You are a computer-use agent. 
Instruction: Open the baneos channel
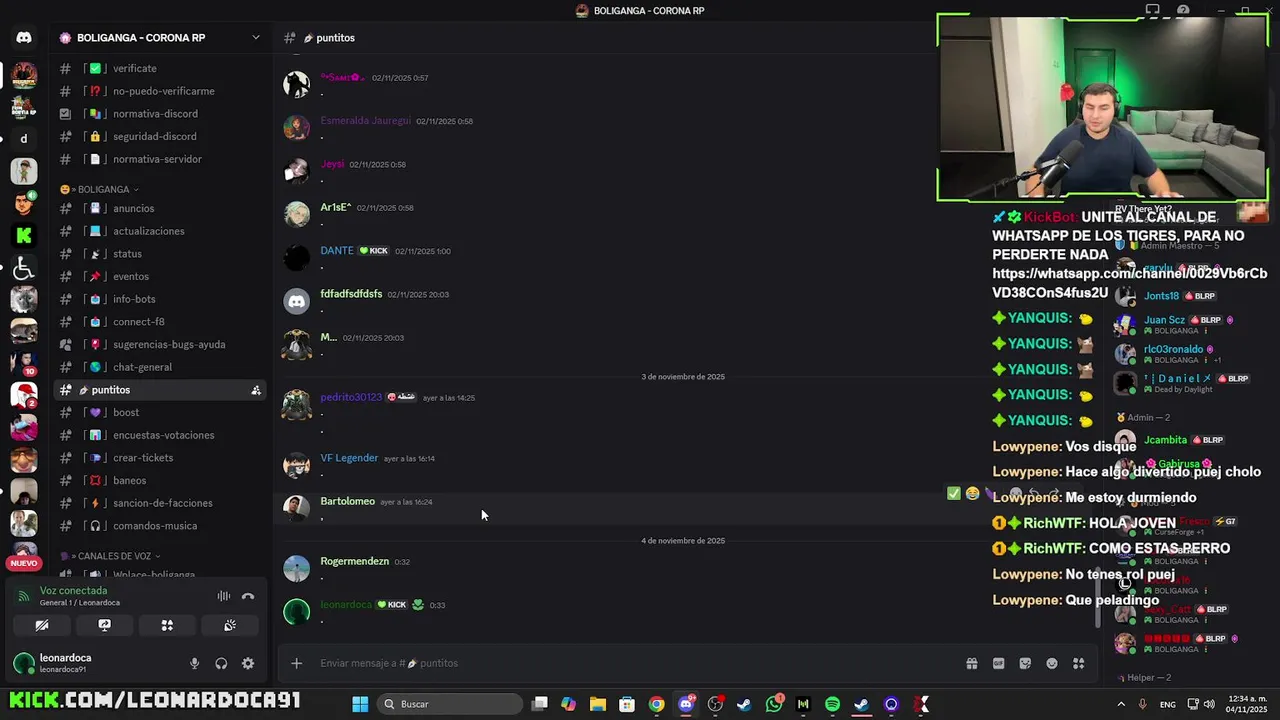coord(160,481)
